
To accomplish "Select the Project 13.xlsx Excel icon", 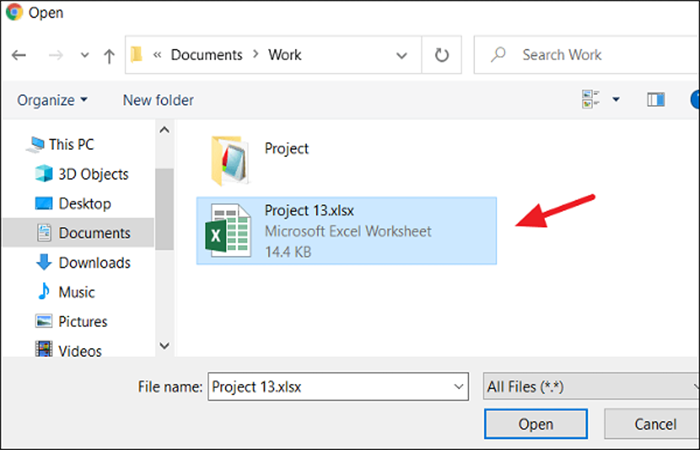I will (x=228, y=230).
